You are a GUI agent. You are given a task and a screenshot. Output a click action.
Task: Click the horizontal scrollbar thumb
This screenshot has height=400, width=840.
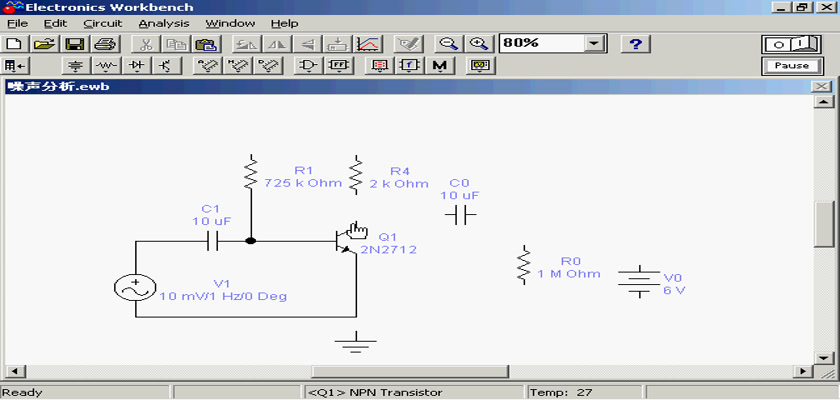tap(410, 371)
